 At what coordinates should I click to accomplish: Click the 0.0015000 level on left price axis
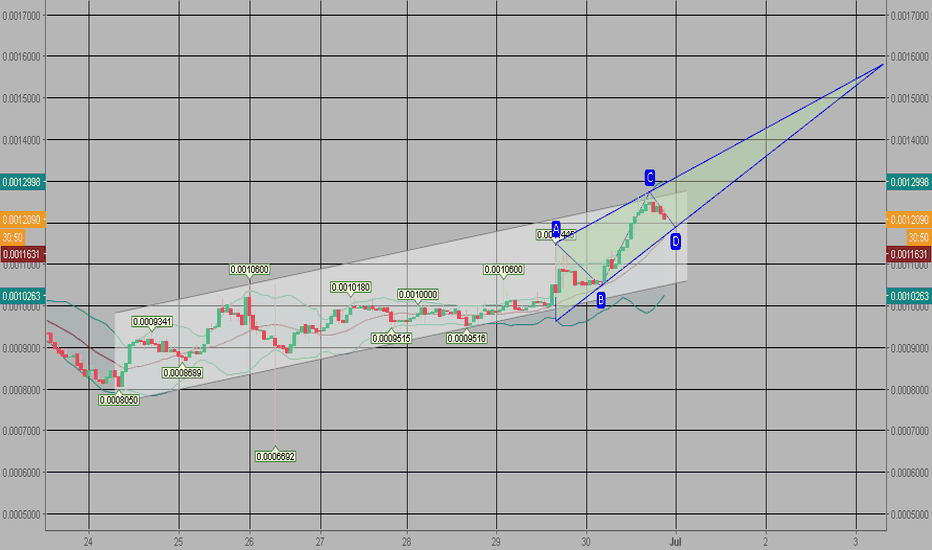[x=21, y=98]
